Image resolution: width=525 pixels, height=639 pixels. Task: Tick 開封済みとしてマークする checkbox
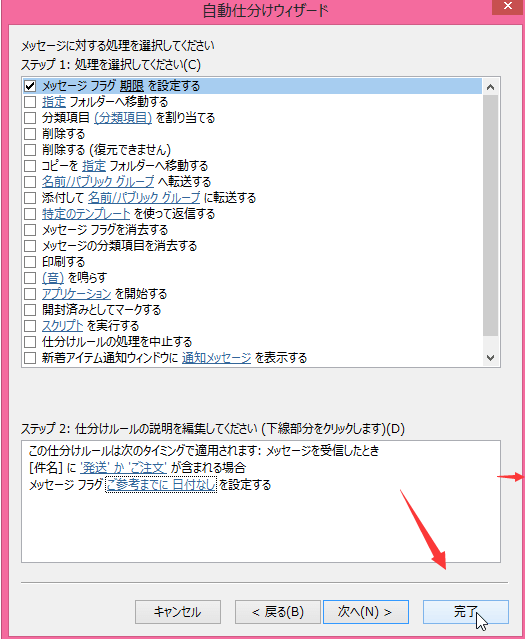[x=30, y=310]
